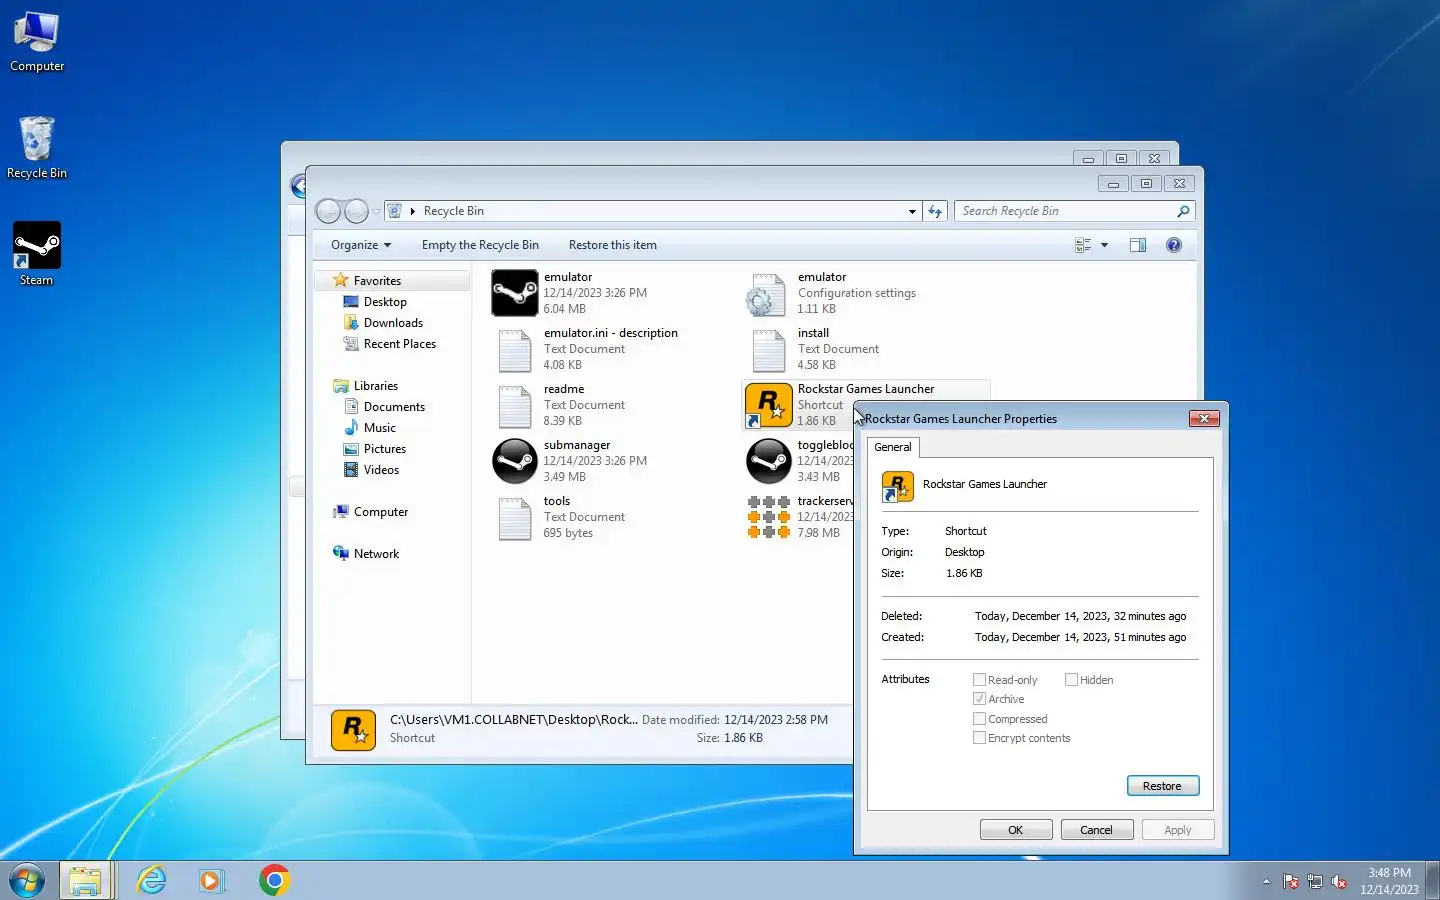Open Recent Places in the navigation pane
This screenshot has width=1440, height=900.
pos(400,344)
